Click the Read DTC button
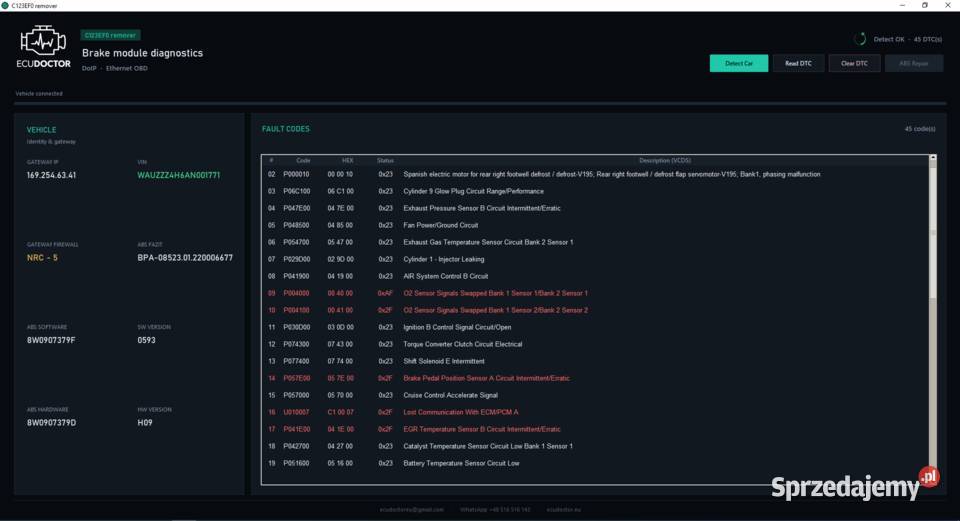This screenshot has width=960, height=521. pyautogui.click(x=798, y=63)
